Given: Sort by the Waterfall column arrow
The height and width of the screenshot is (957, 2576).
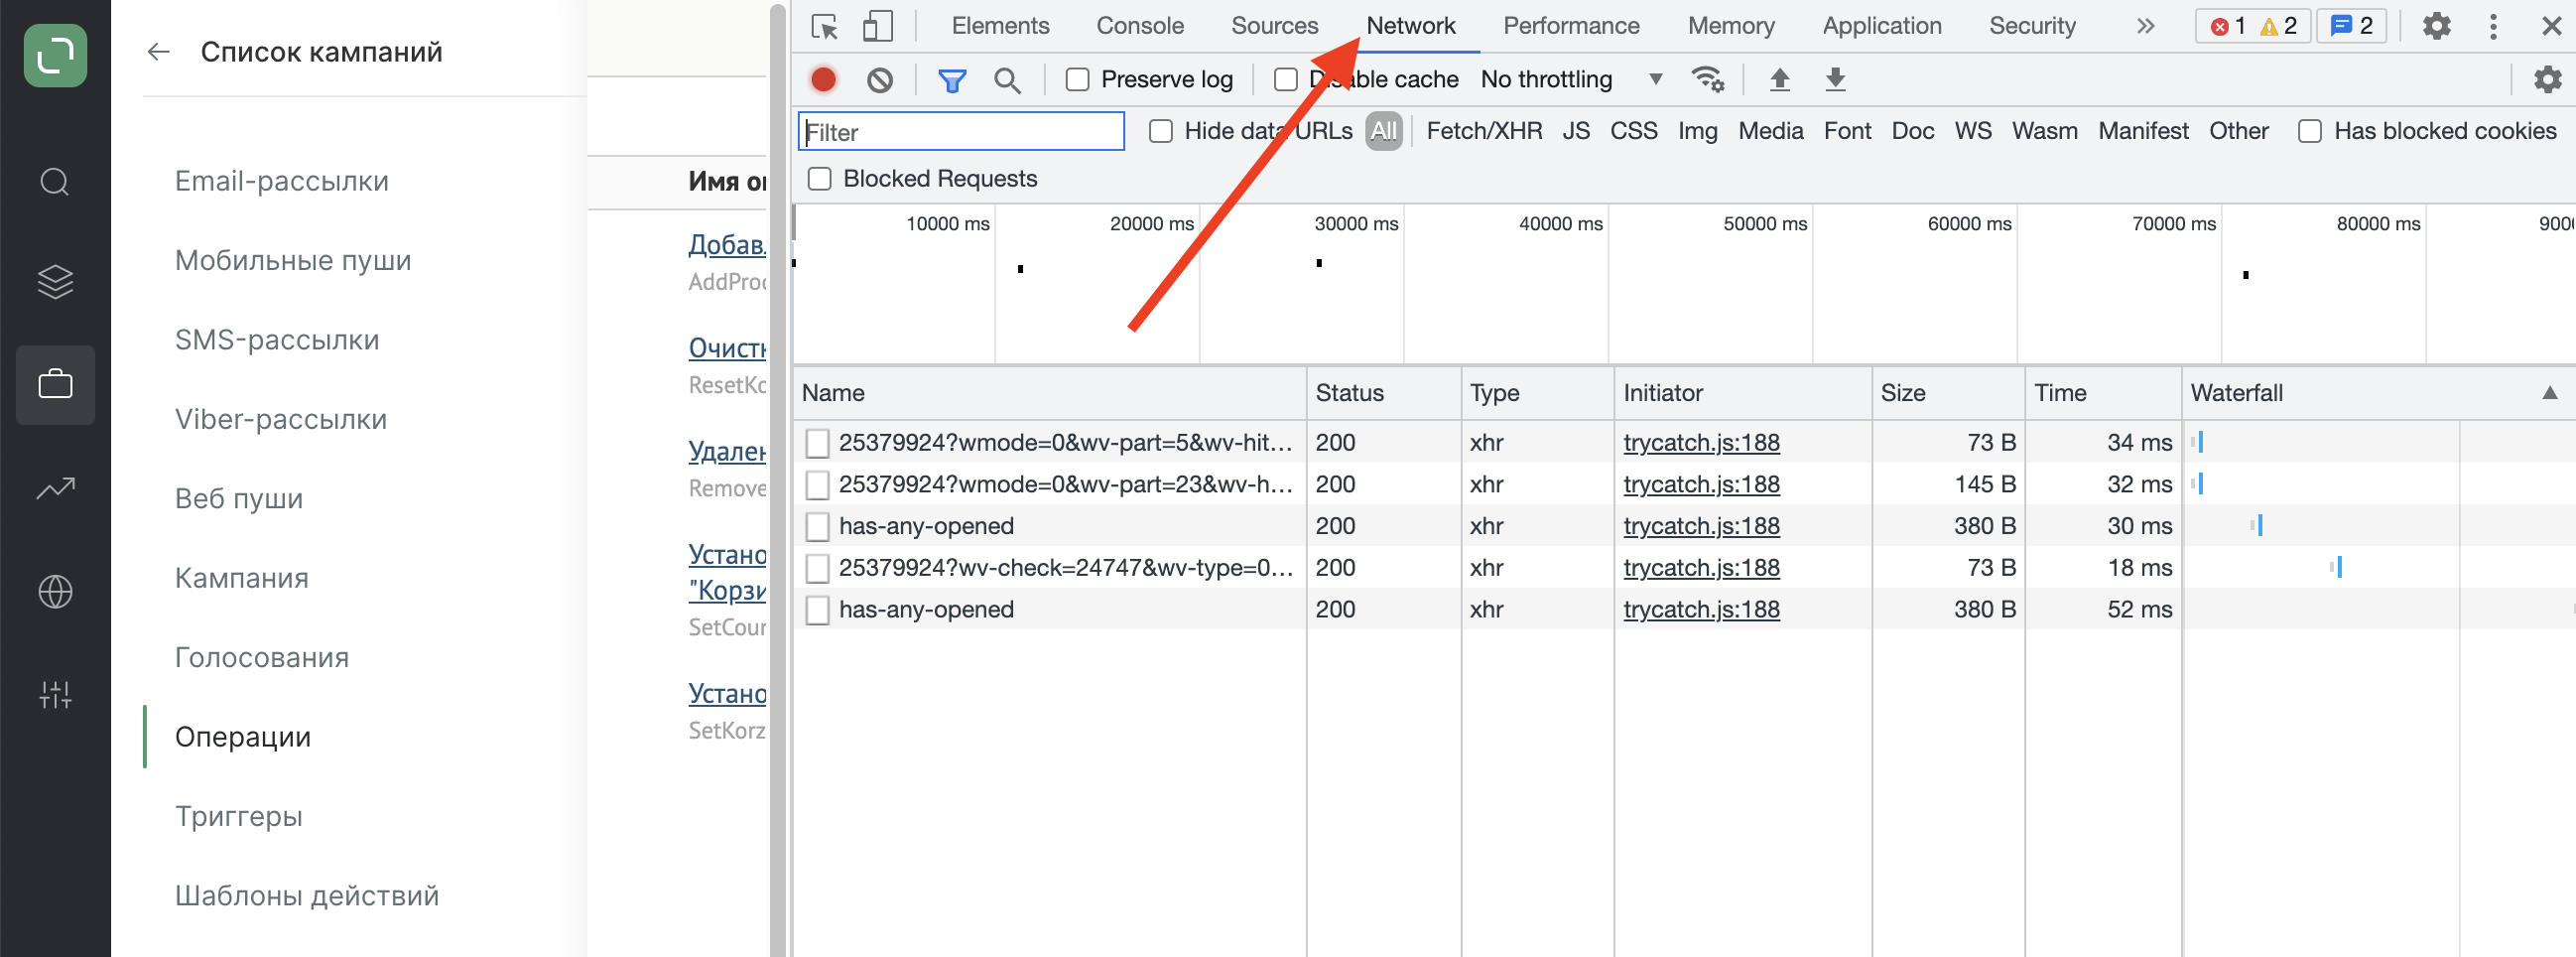Looking at the screenshot, I should 2549,393.
